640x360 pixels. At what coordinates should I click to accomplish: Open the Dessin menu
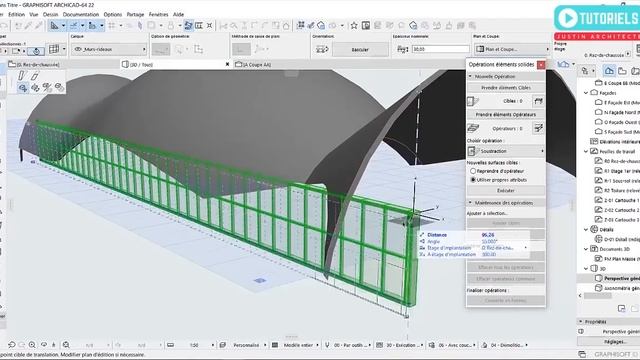[x=51, y=14]
